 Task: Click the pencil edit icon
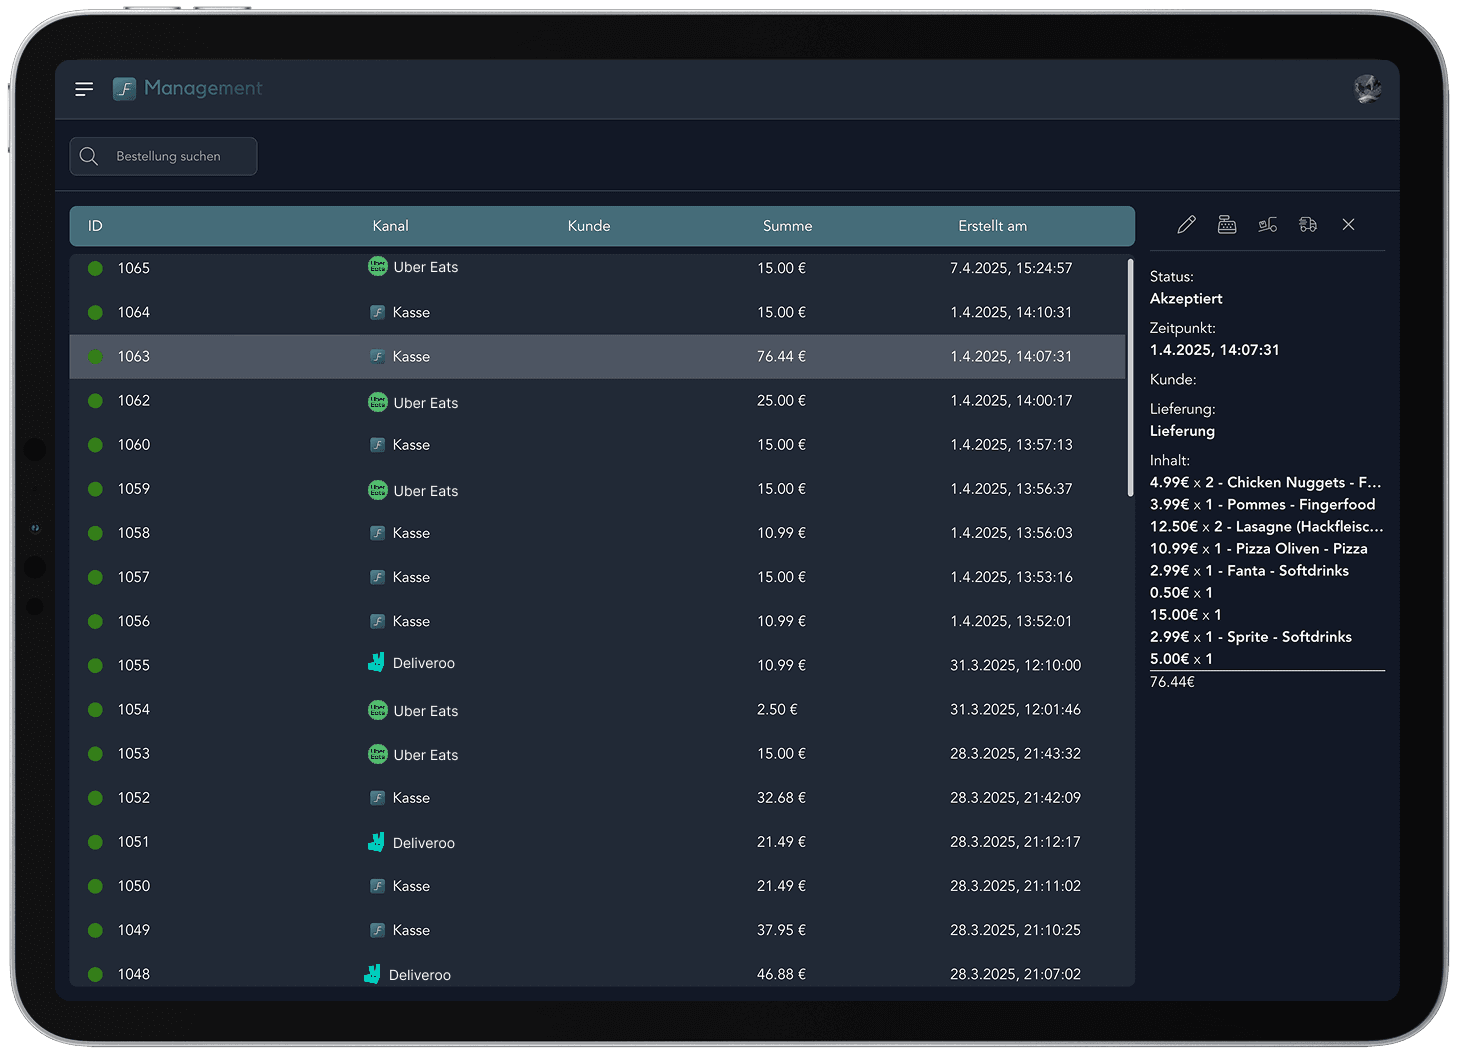pyautogui.click(x=1186, y=224)
